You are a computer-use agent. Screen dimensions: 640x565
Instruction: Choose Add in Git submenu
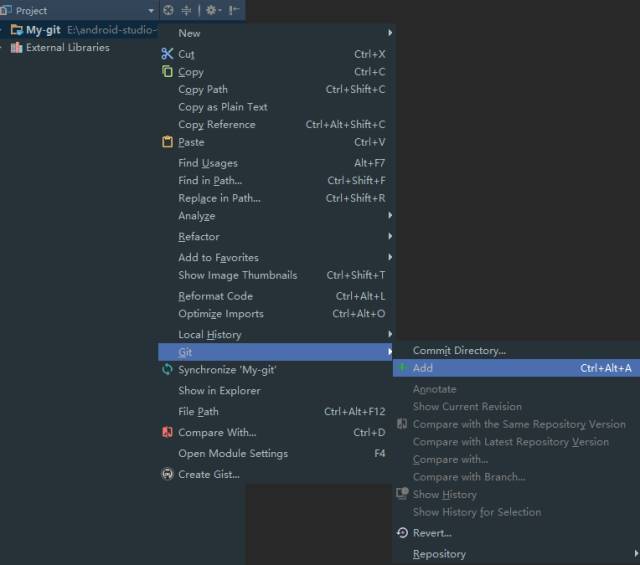click(x=516, y=368)
